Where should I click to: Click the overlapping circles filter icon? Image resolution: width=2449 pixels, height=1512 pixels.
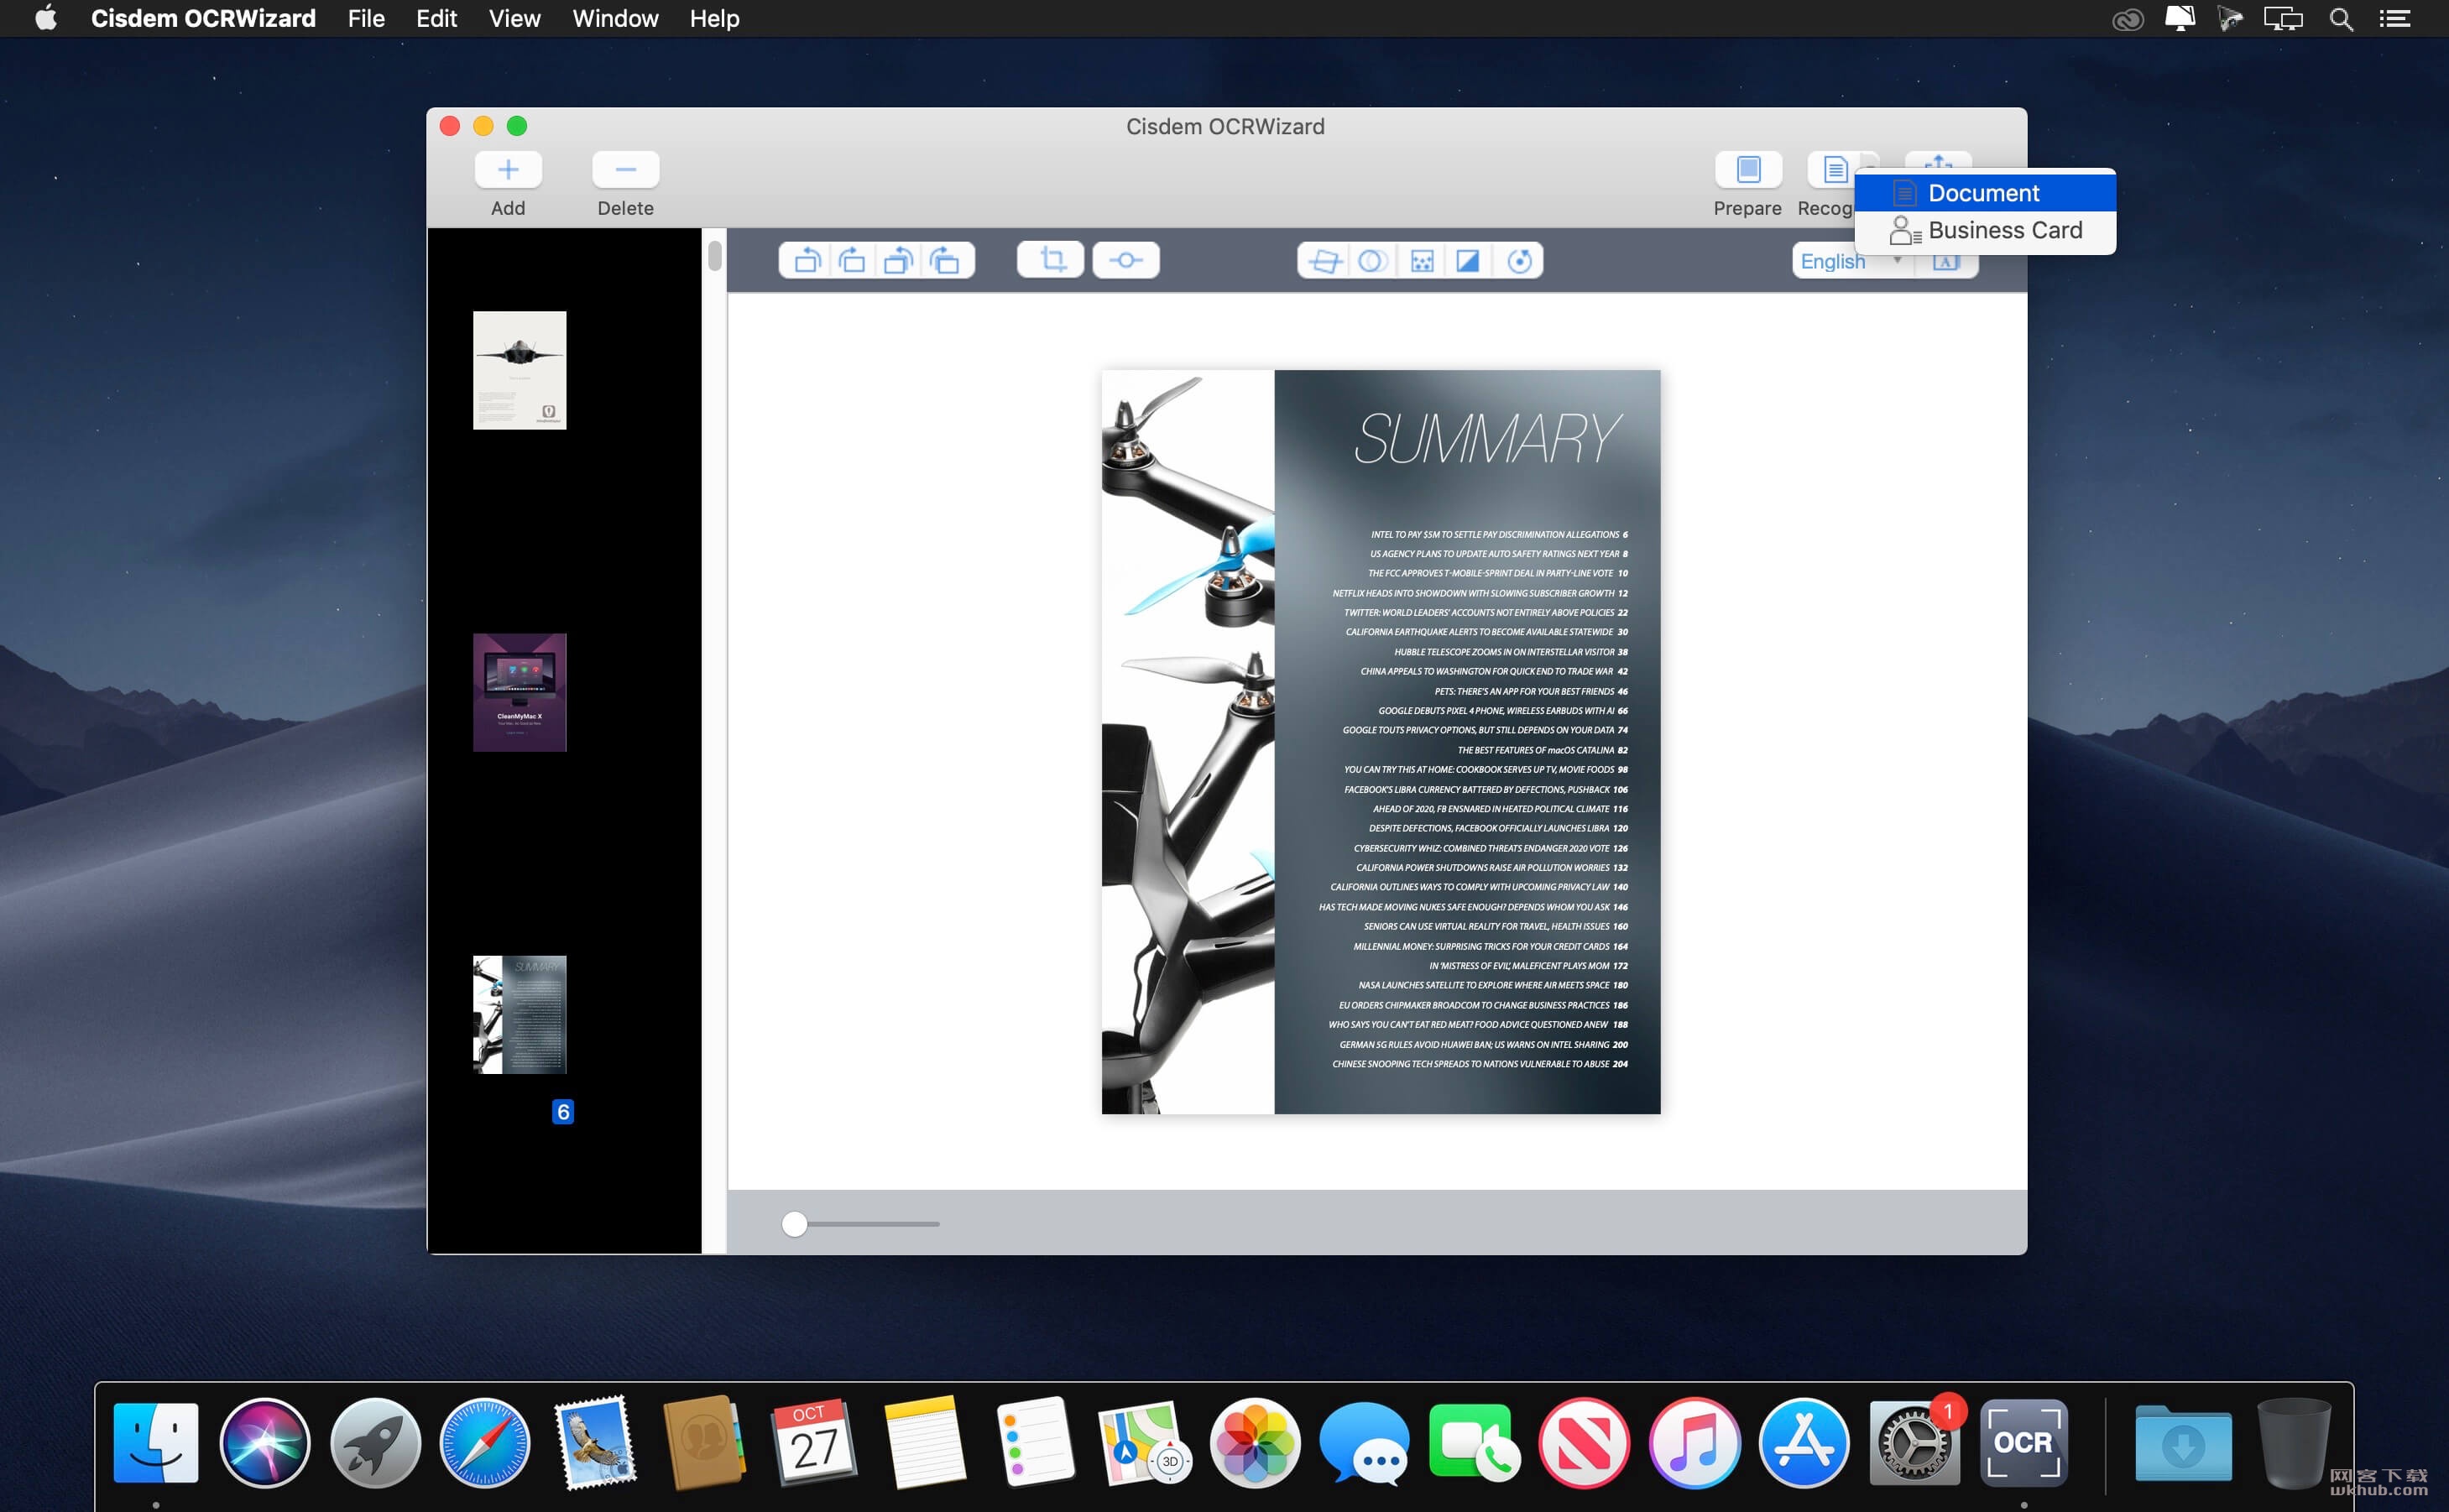point(1372,262)
